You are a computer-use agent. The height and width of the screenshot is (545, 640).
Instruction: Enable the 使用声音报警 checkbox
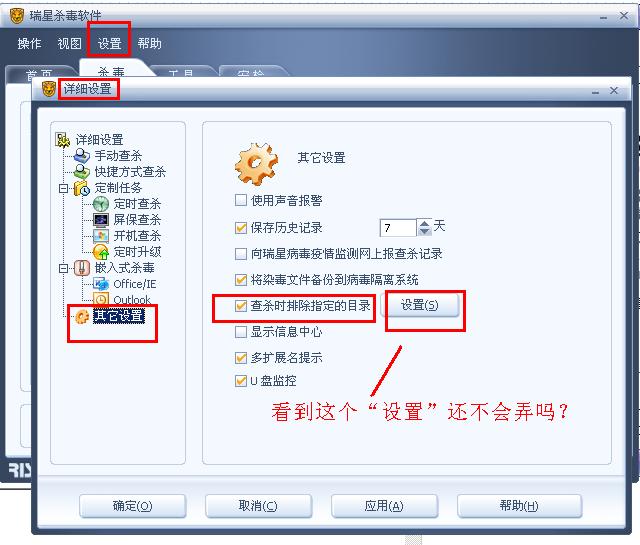(241, 200)
